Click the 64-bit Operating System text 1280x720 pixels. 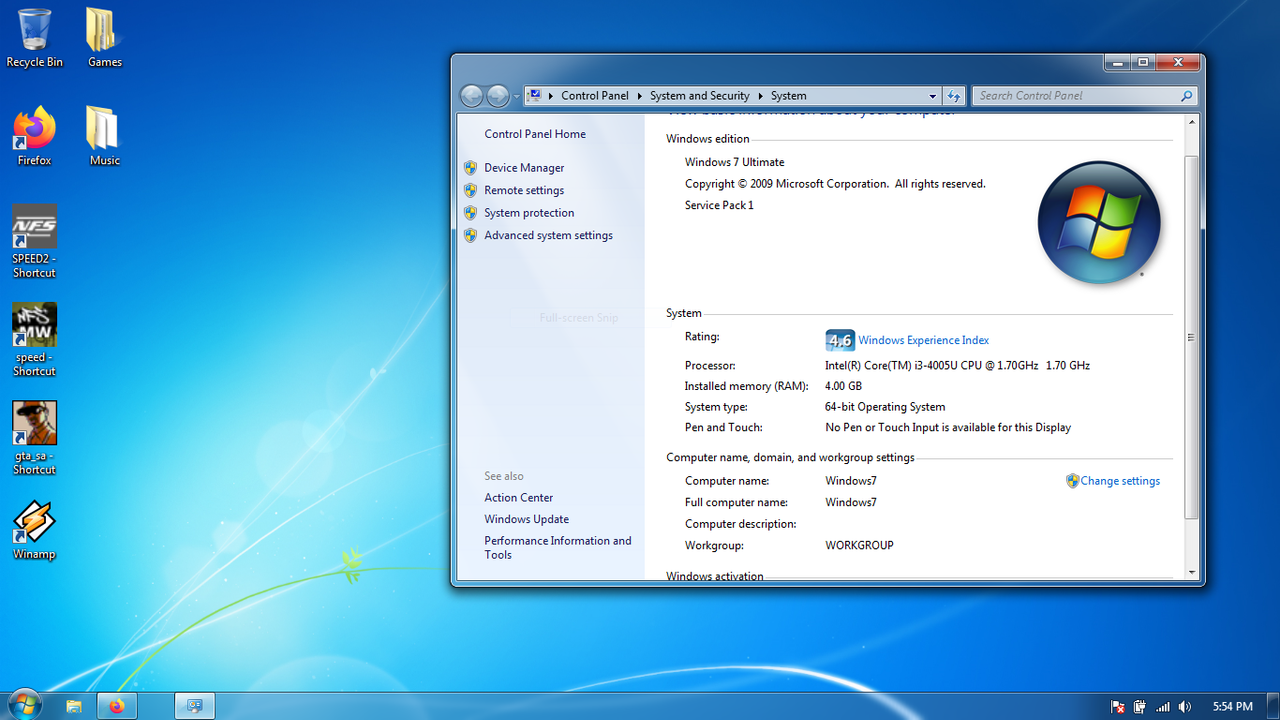[885, 407]
